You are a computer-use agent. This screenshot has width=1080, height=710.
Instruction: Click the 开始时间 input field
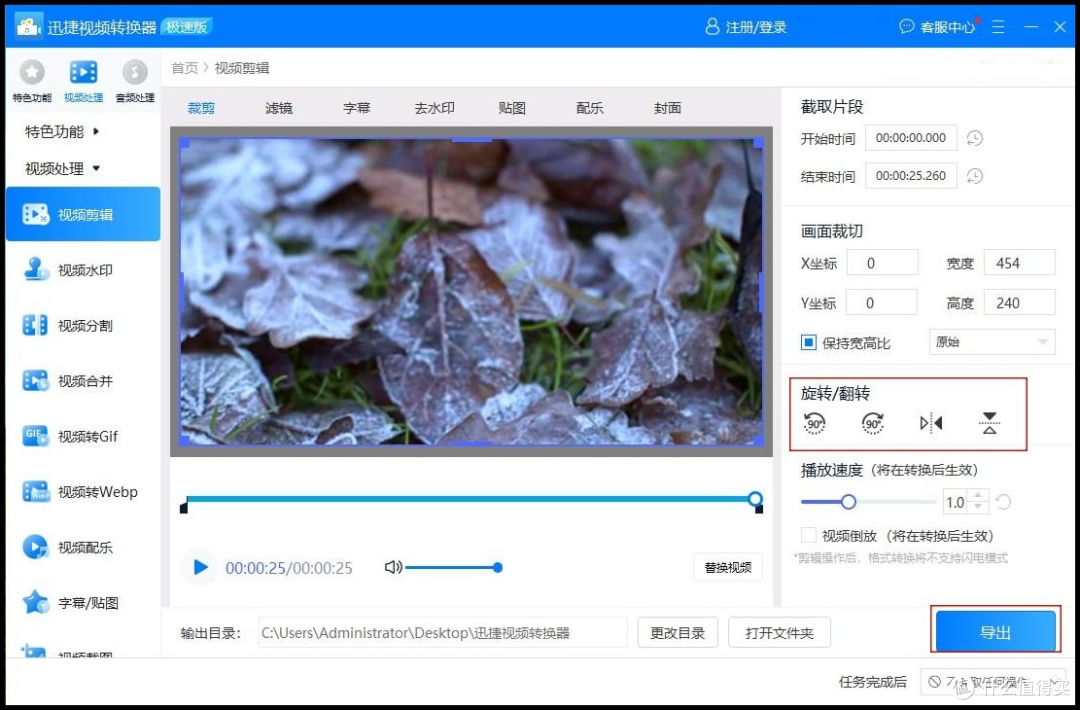[911, 138]
